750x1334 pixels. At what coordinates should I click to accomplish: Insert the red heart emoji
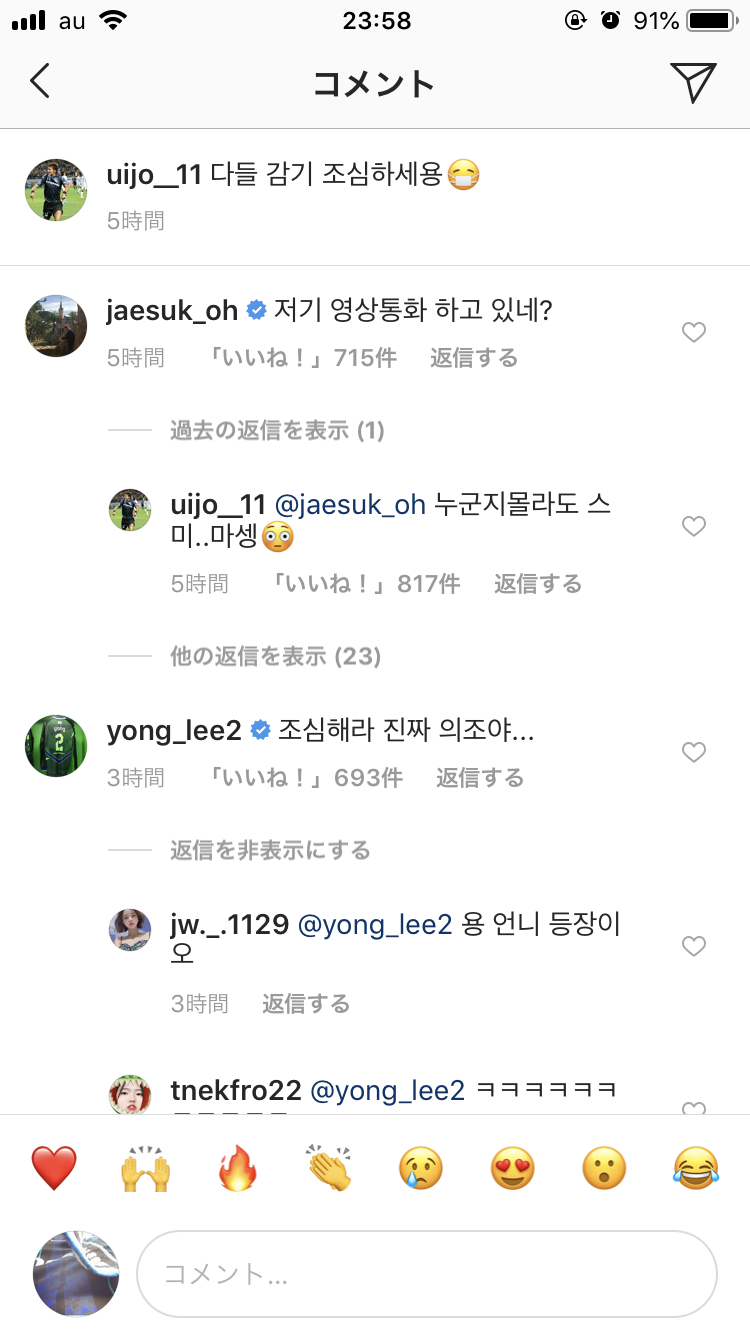coord(54,1168)
